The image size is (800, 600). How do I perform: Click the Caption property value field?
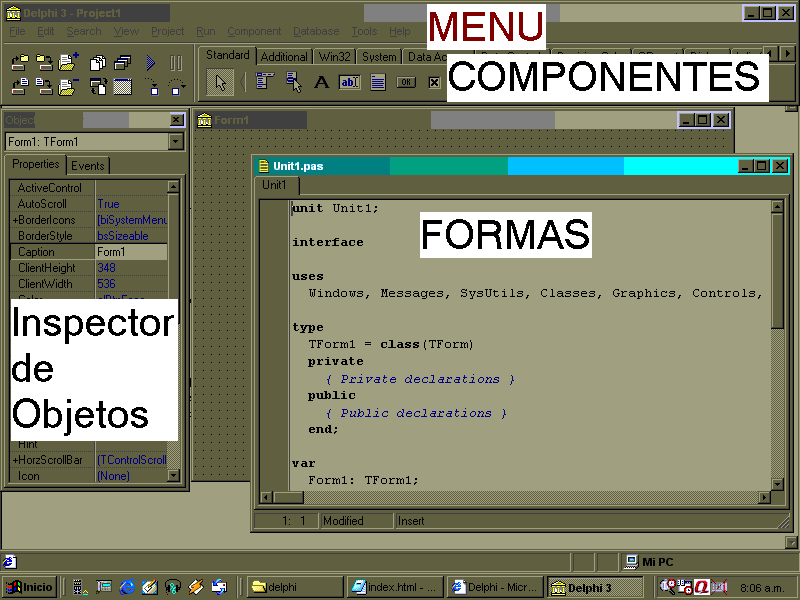click(131, 252)
